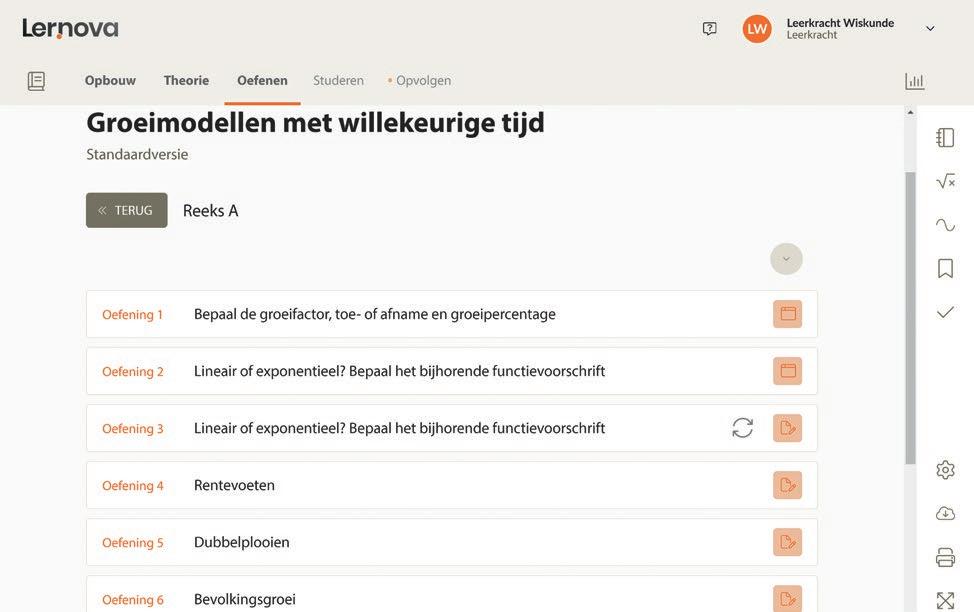Open the help chat icon in the header
This screenshot has height=612, width=974.
[x=709, y=29]
